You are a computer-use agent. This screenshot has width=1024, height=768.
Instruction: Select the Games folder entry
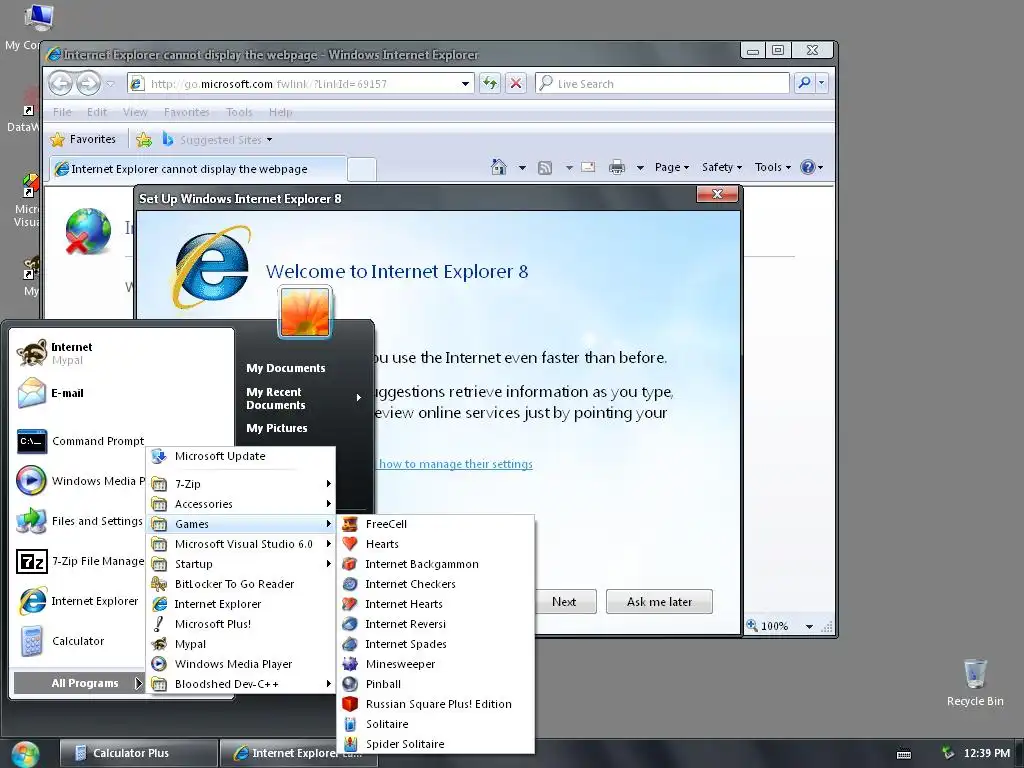pos(240,524)
